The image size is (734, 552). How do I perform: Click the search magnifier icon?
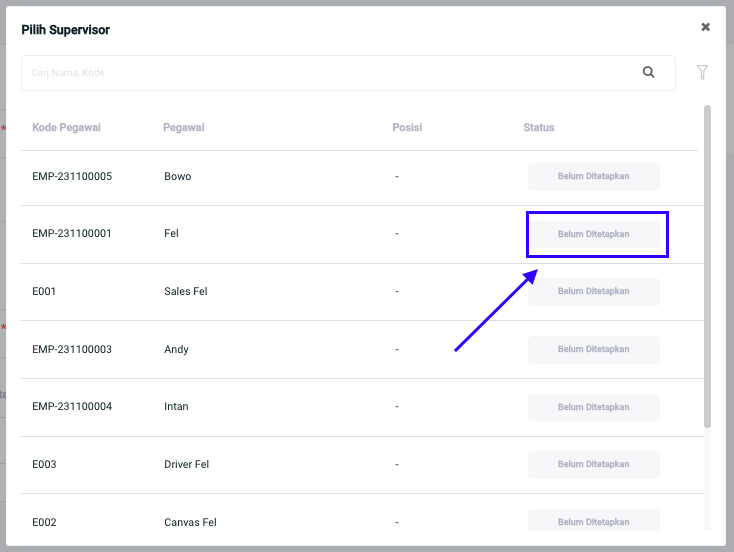tap(648, 72)
